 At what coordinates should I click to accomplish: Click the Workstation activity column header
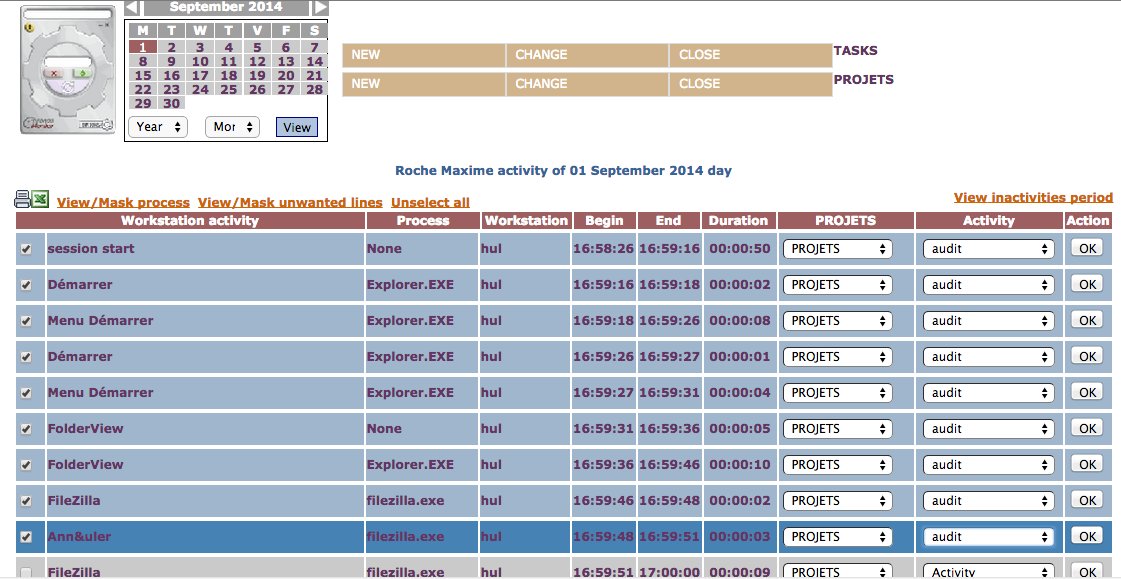tap(190, 221)
